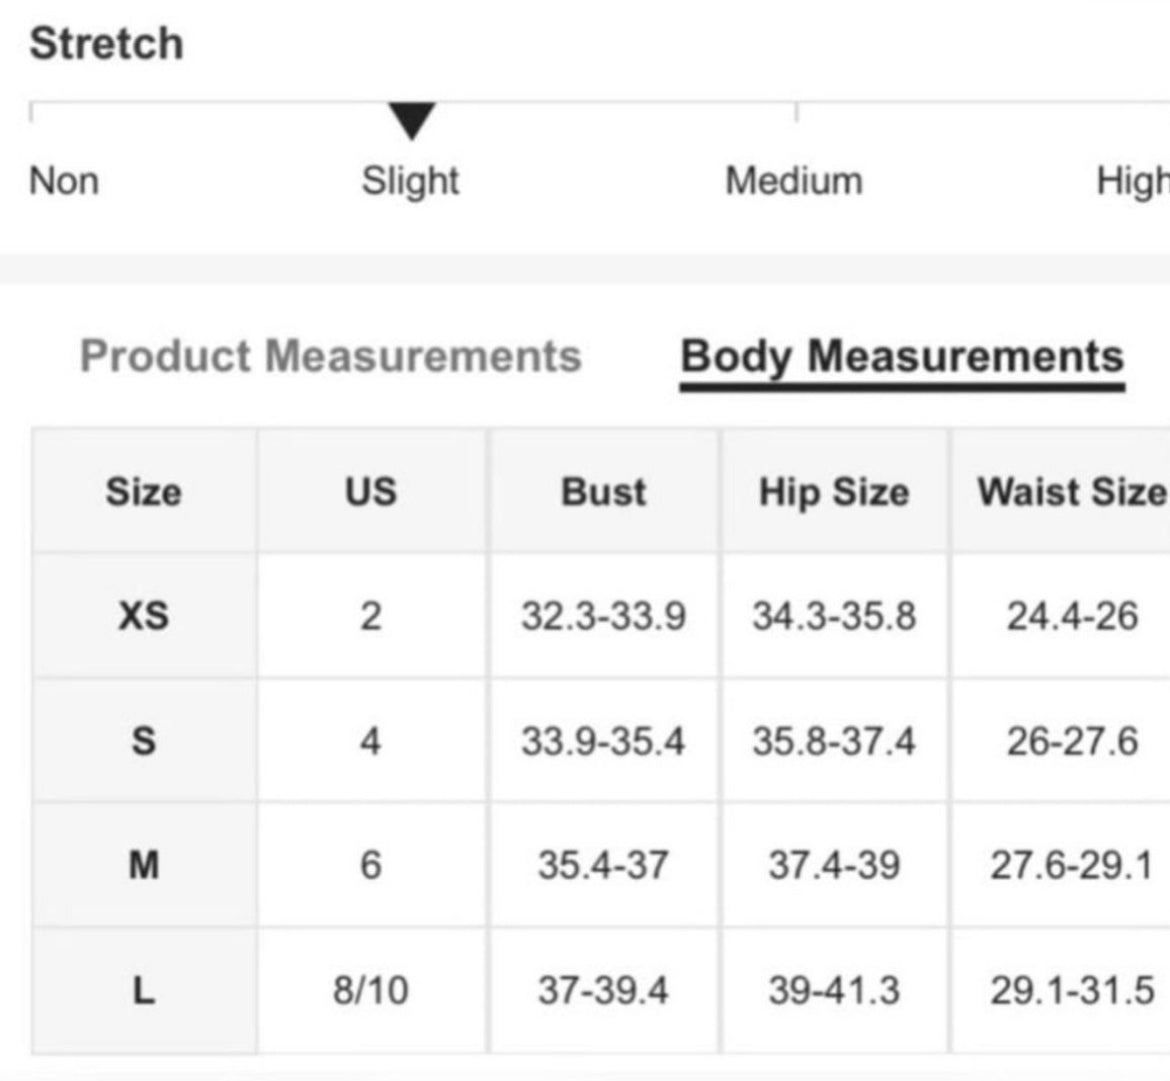Select the L size row header
This screenshot has width=1170, height=1081.
point(144,991)
